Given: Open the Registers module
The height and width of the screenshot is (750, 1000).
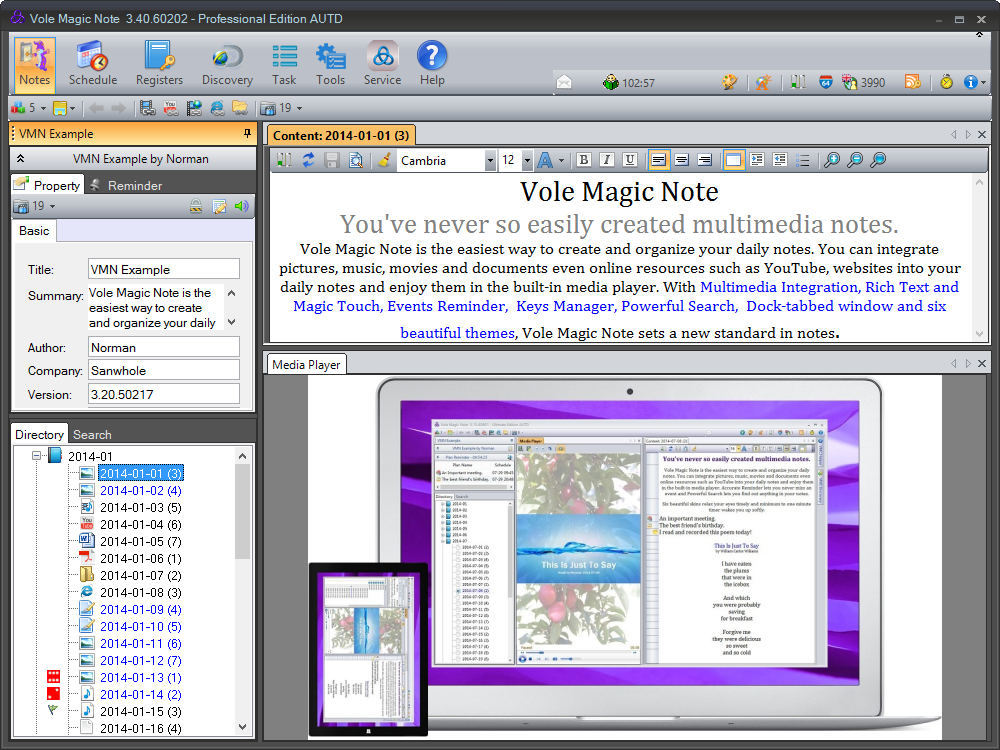Looking at the screenshot, I should tap(159, 62).
